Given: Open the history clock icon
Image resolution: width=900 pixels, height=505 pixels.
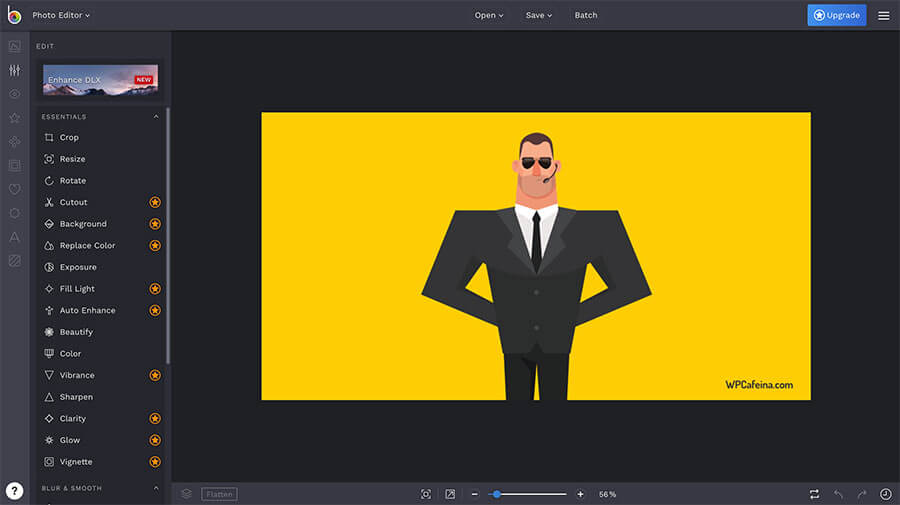Looking at the screenshot, I should point(885,494).
